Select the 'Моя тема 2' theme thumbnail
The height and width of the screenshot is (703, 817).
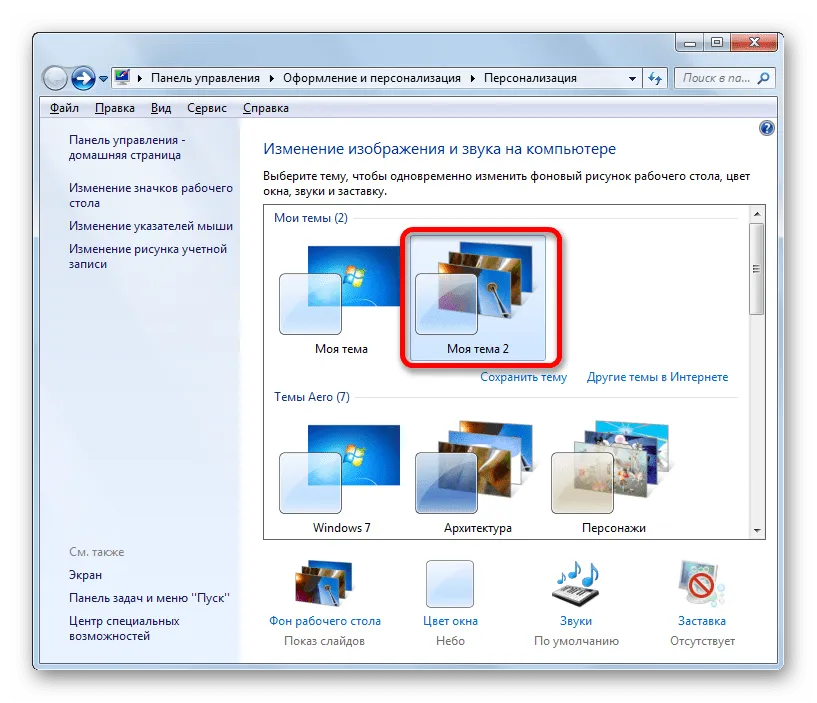pos(478,298)
